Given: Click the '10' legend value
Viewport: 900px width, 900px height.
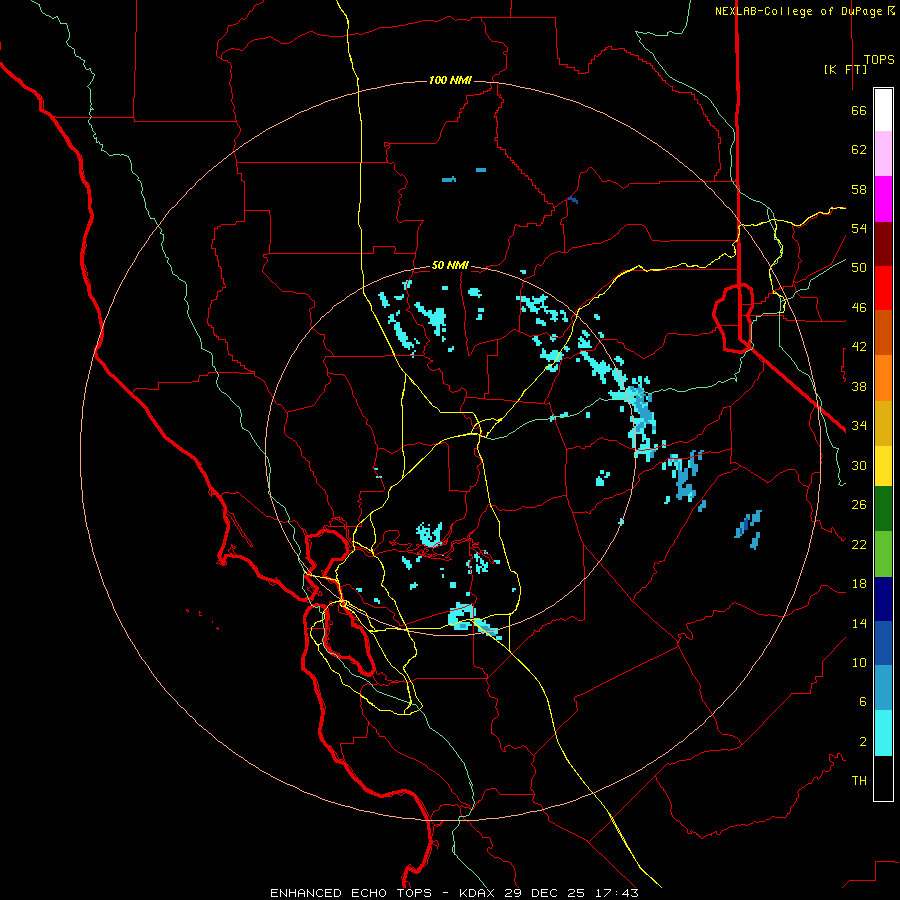Looking at the screenshot, I should pyautogui.click(x=859, y=662).
